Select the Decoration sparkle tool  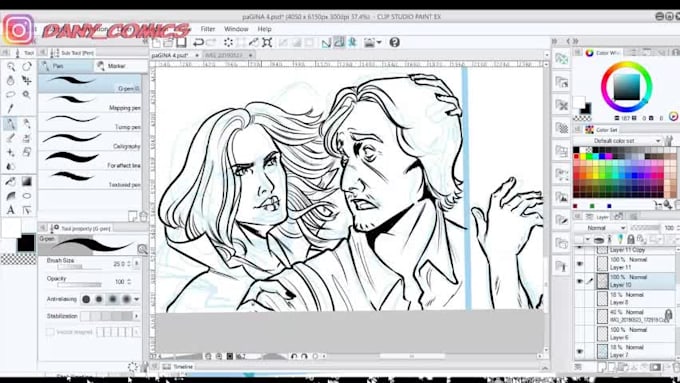pos(10,152)
